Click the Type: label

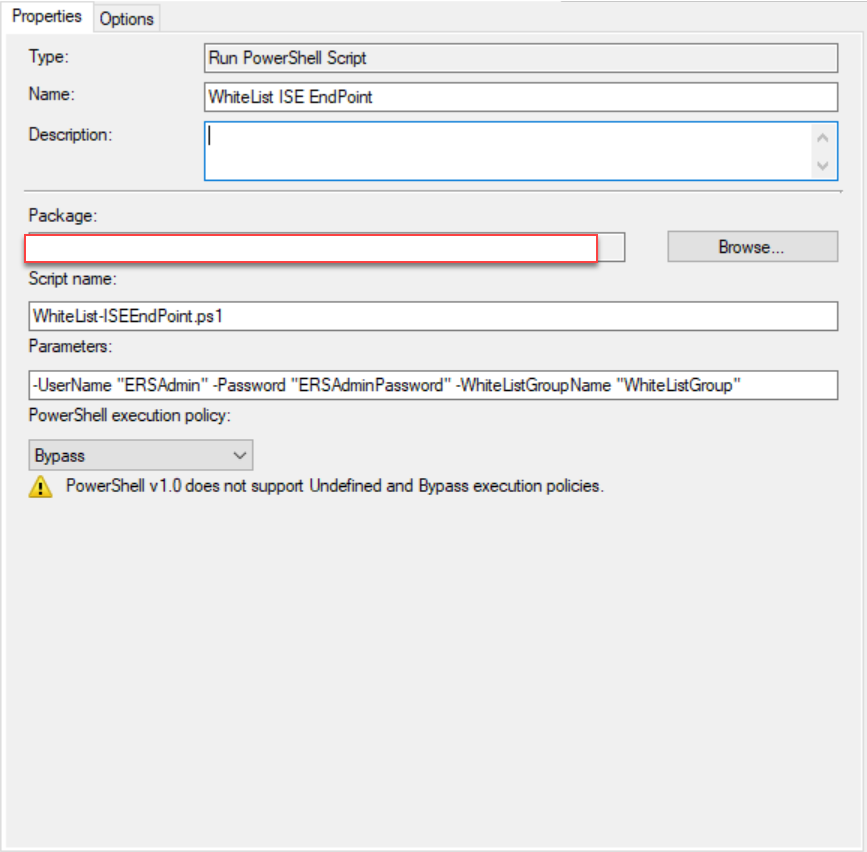49,57
